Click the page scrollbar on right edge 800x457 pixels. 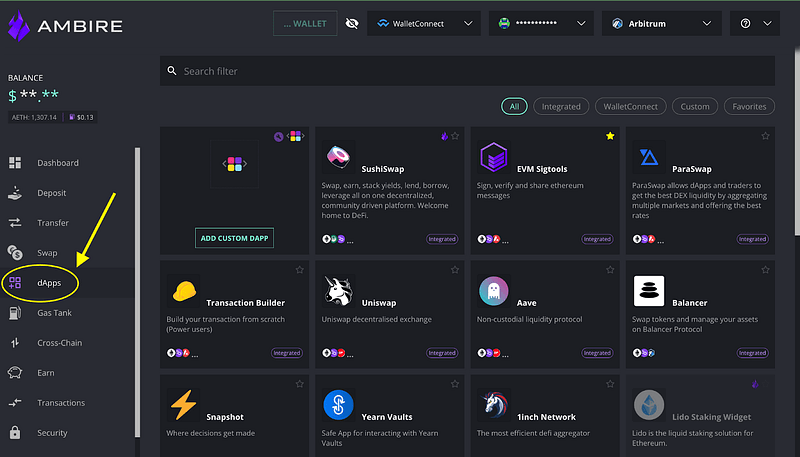pyautogui.click(x=797, y=142)
